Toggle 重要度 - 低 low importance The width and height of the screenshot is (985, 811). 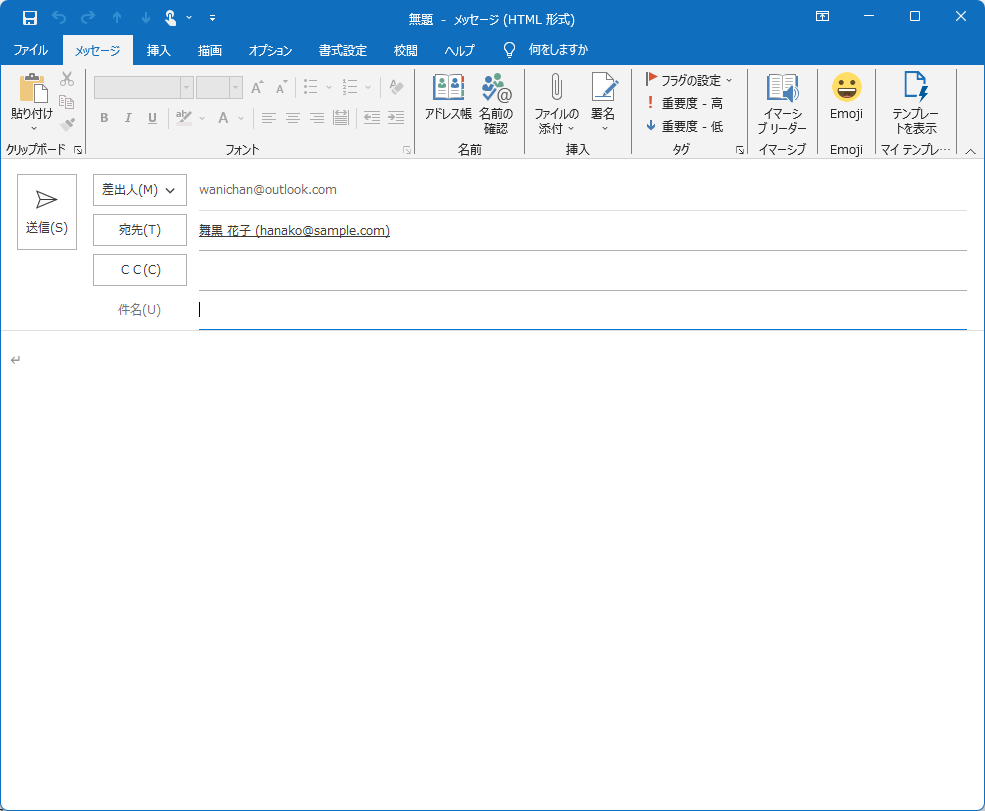point(685,126)
